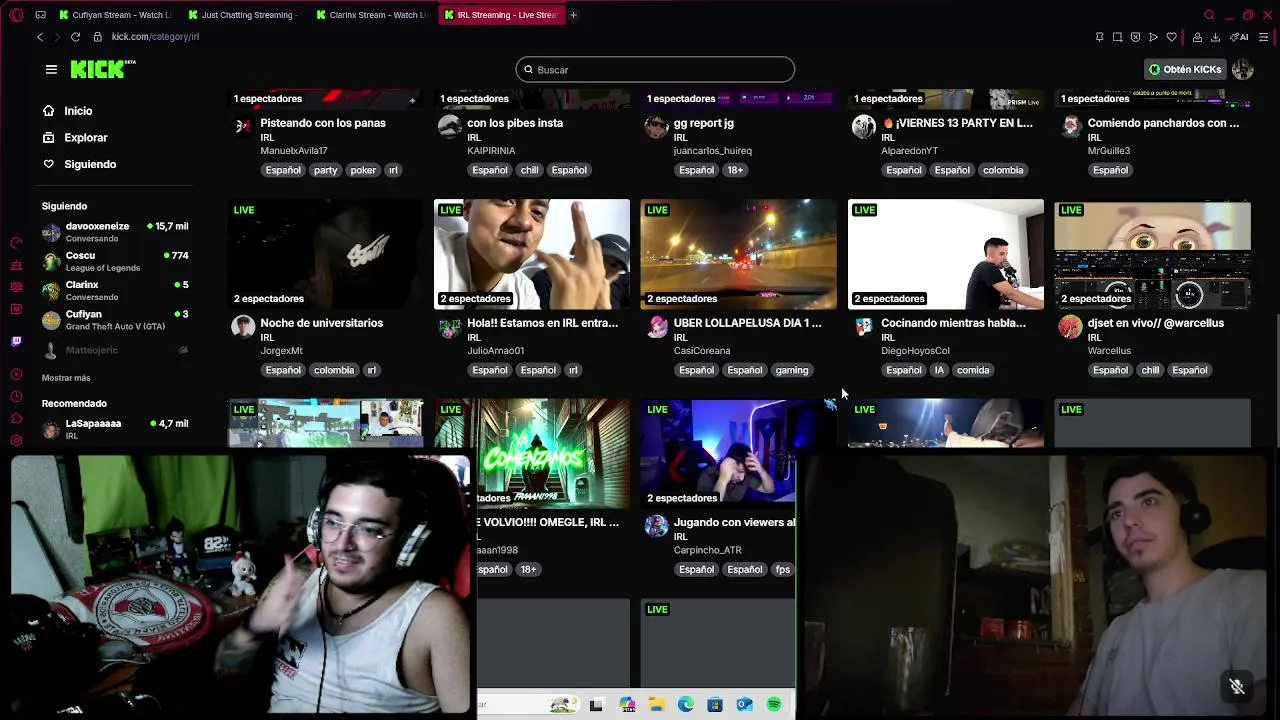This screenshot has width=1280, height=720.
Task: Select the IRL Streaming tab
Action: point(501,15)
